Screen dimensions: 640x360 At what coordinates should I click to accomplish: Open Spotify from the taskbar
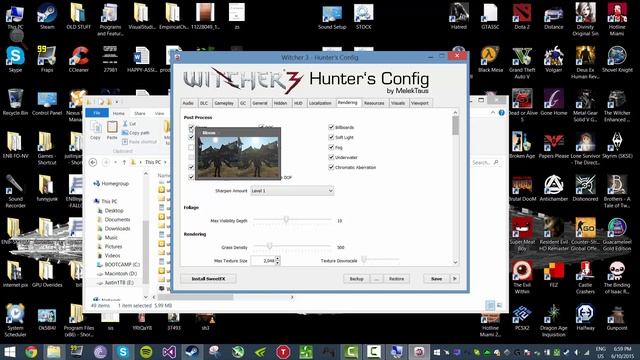146,351
